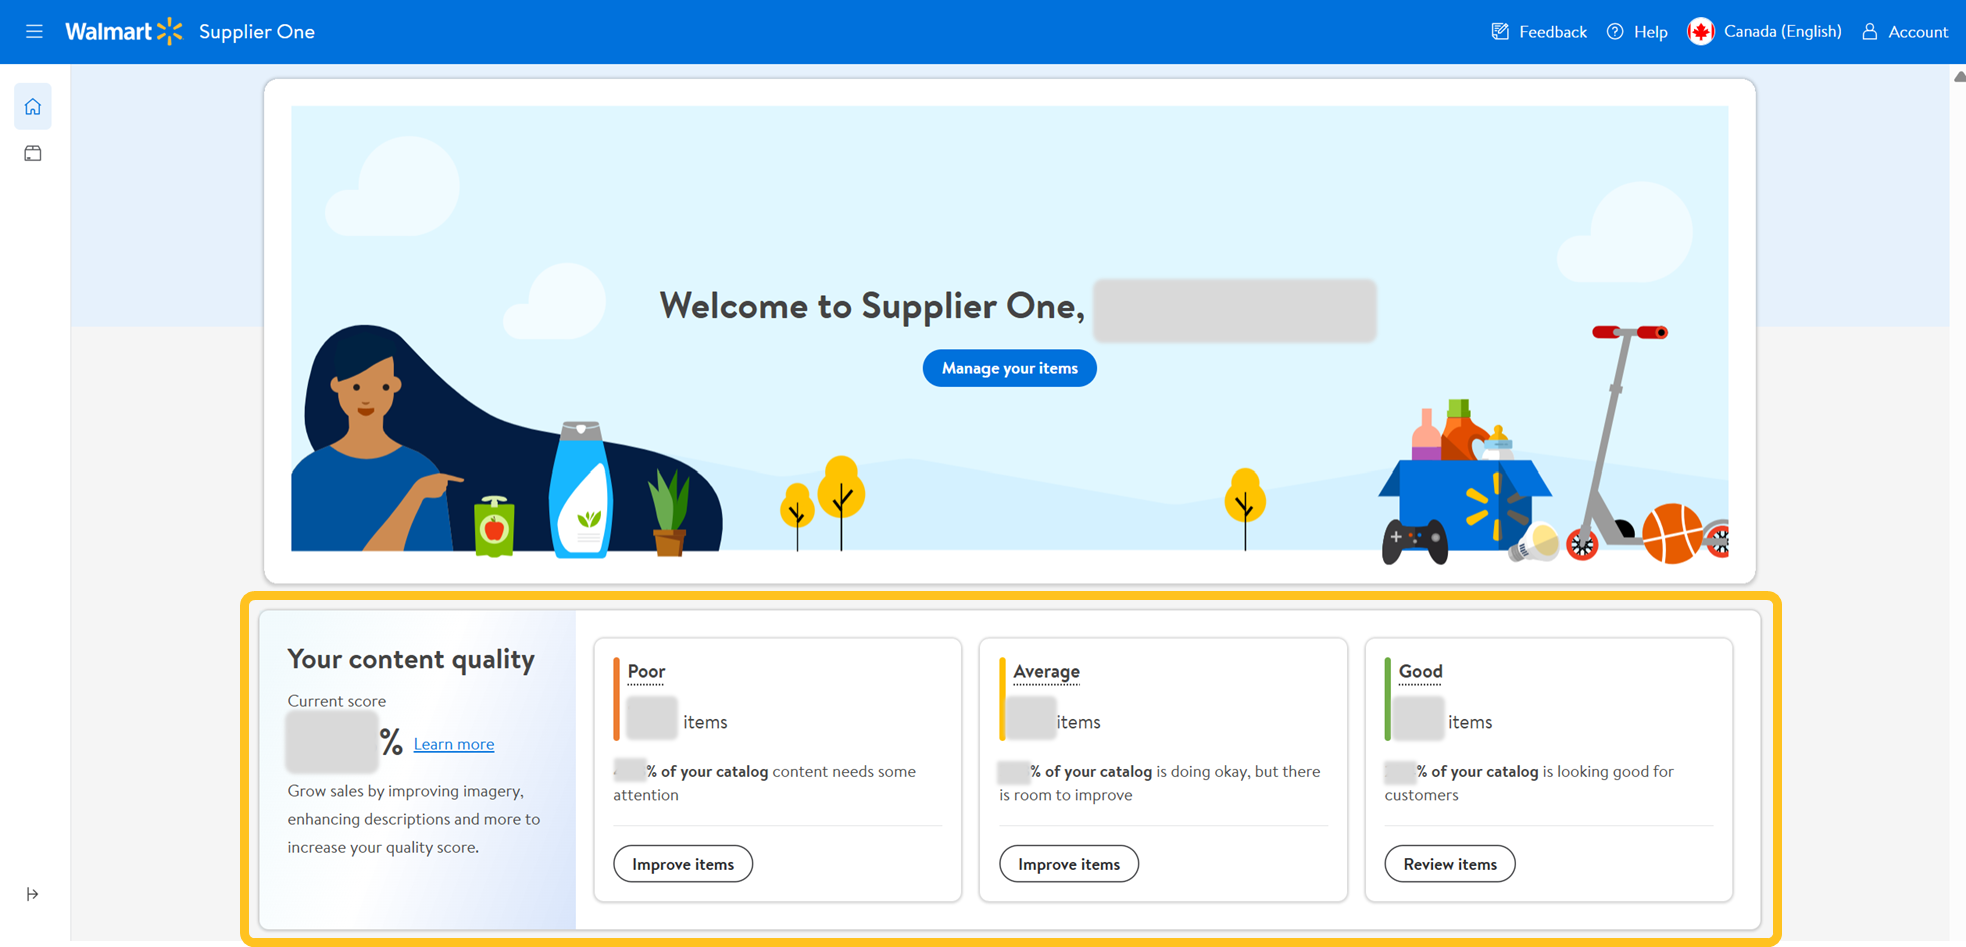Click the Current score label

(337, 701)
